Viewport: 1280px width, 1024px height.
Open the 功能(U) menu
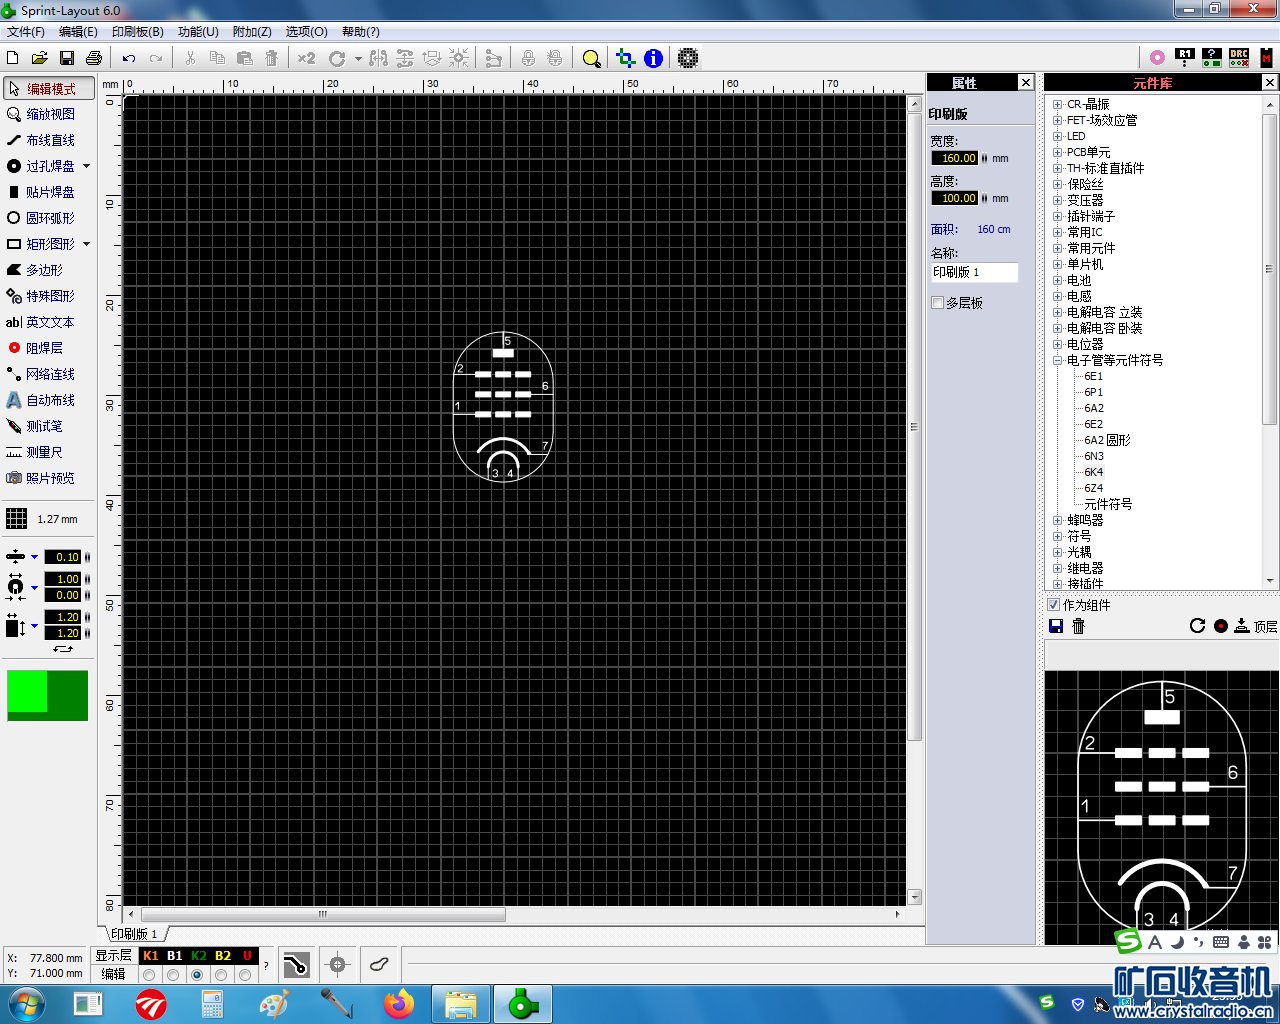coord(198,32)
